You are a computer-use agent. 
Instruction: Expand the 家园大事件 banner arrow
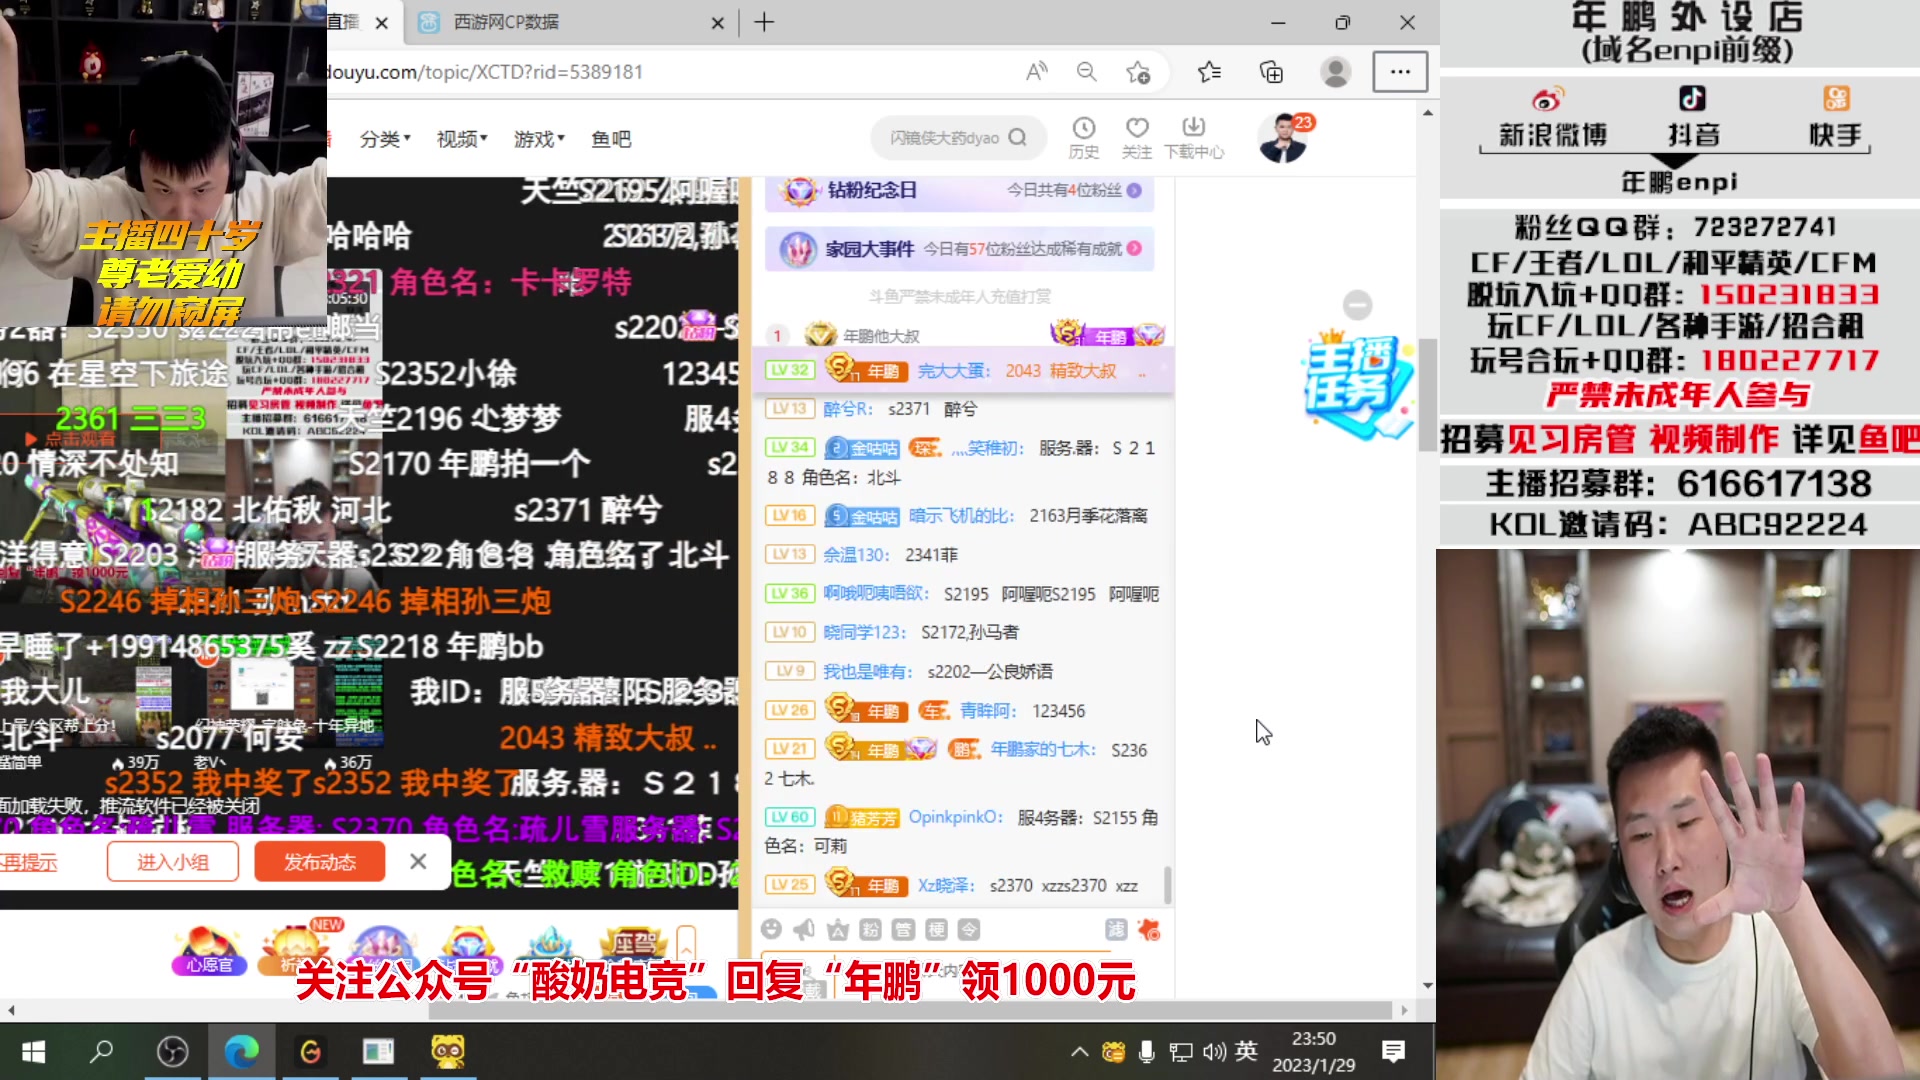click(1134, 249)
